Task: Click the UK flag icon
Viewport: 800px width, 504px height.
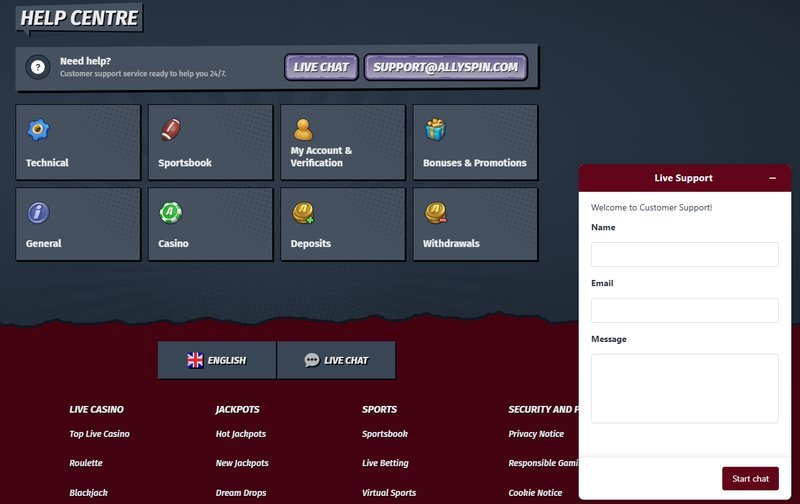Action: click(195, 360)
